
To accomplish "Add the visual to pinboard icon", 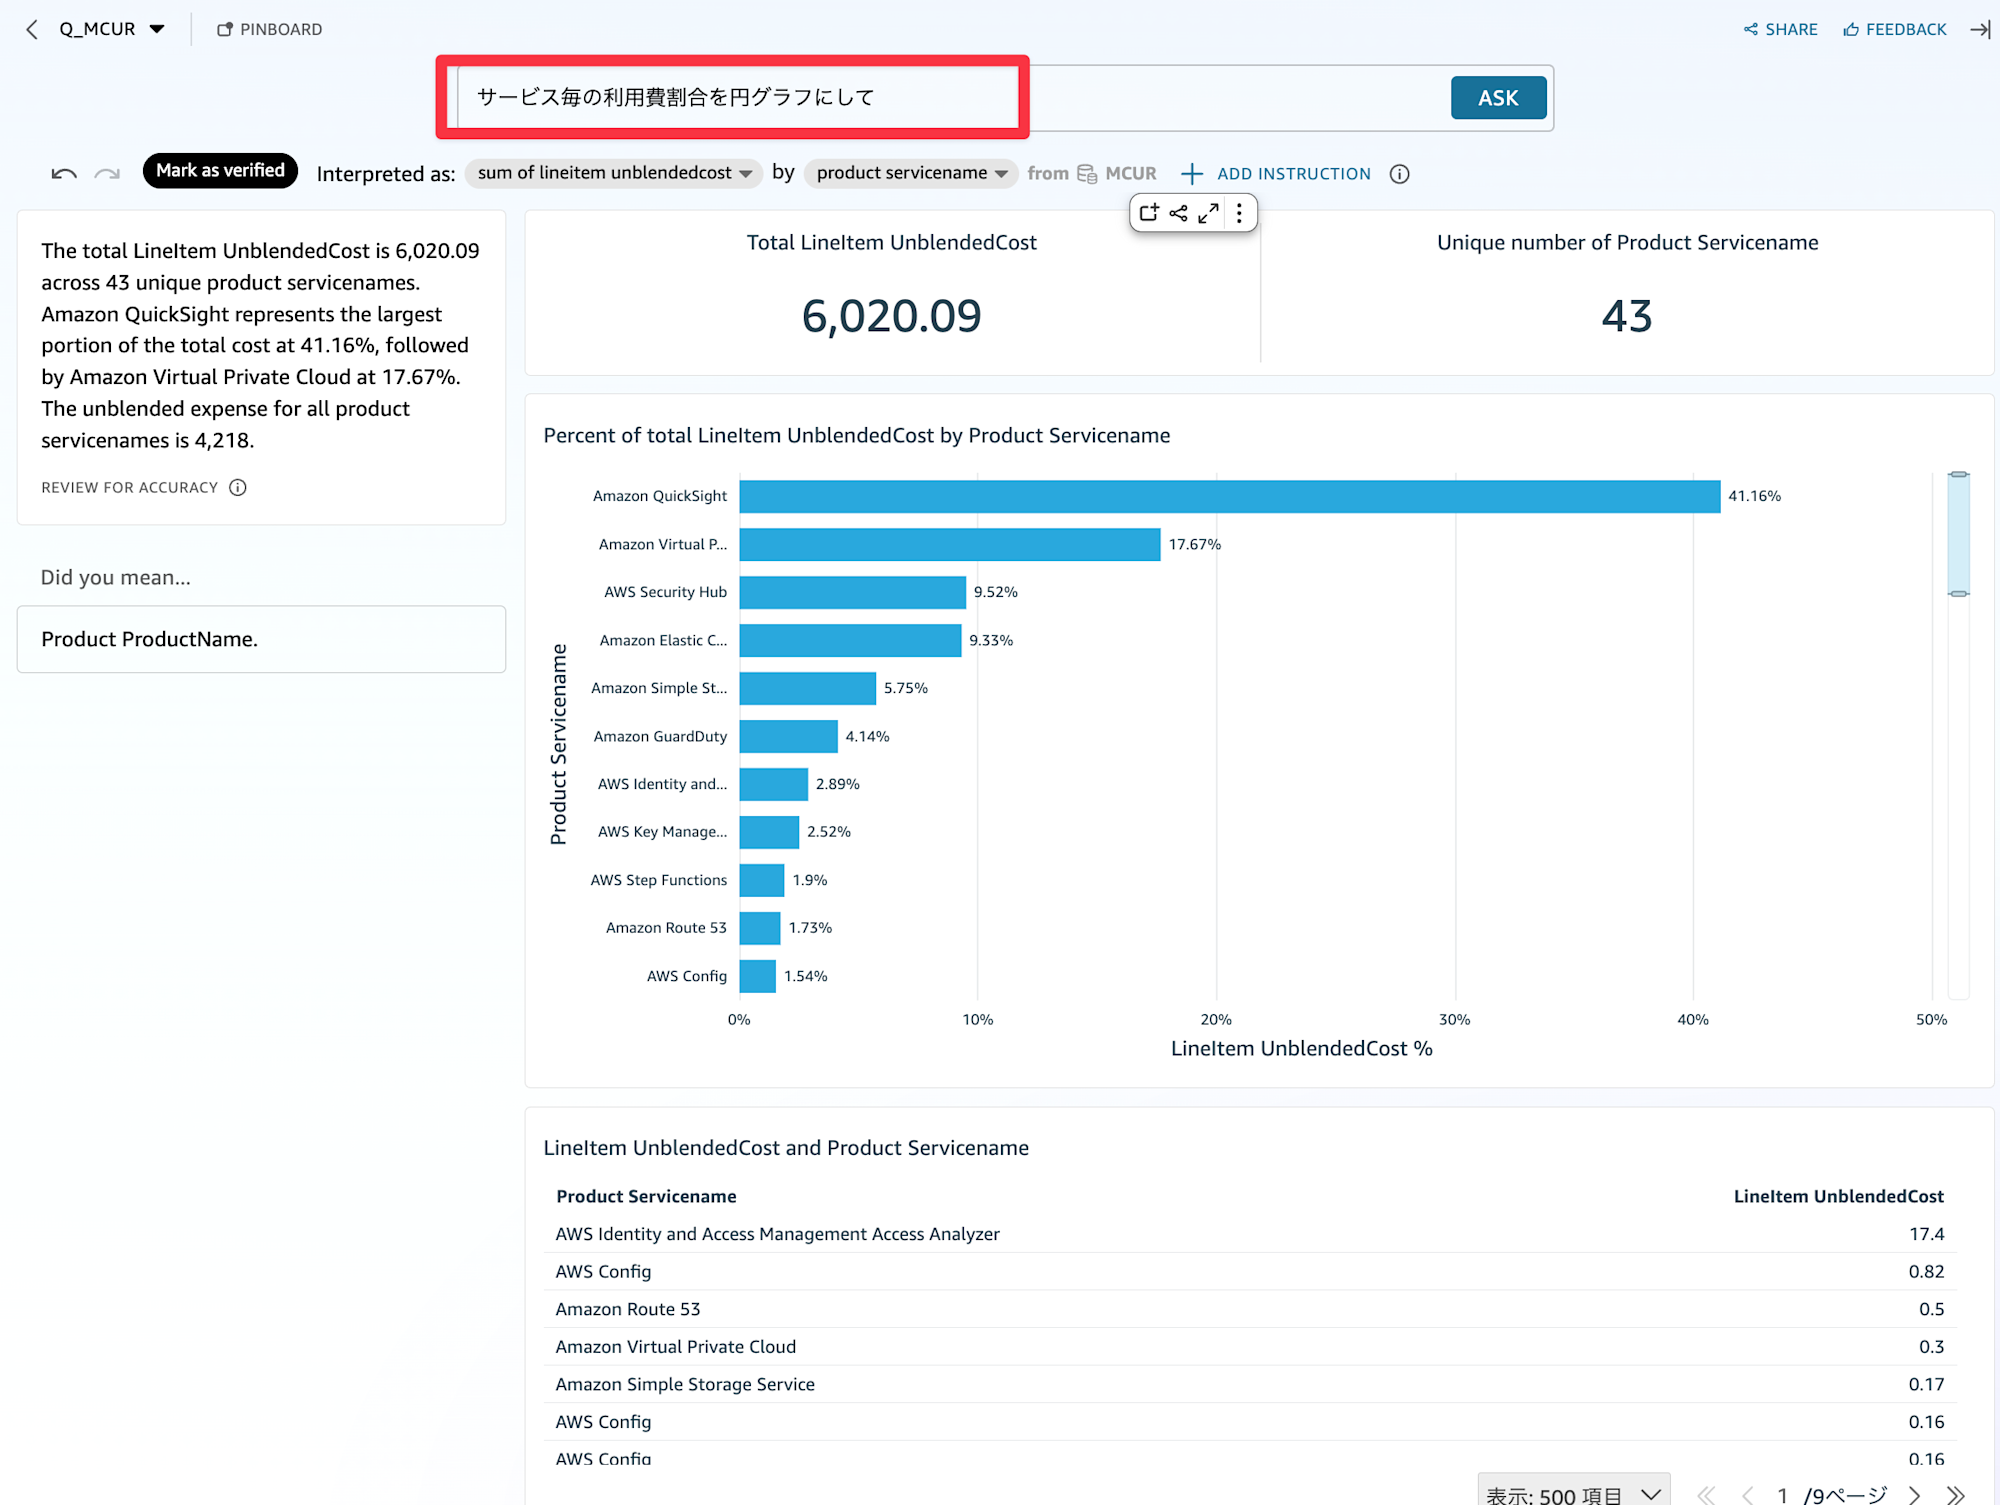I will click(x=1150, y=213).
